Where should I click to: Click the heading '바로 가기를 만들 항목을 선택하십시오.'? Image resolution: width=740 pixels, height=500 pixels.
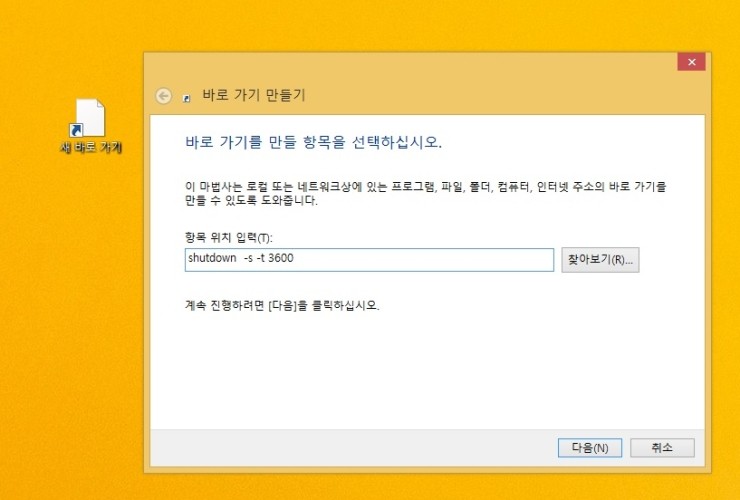point(313,142)
